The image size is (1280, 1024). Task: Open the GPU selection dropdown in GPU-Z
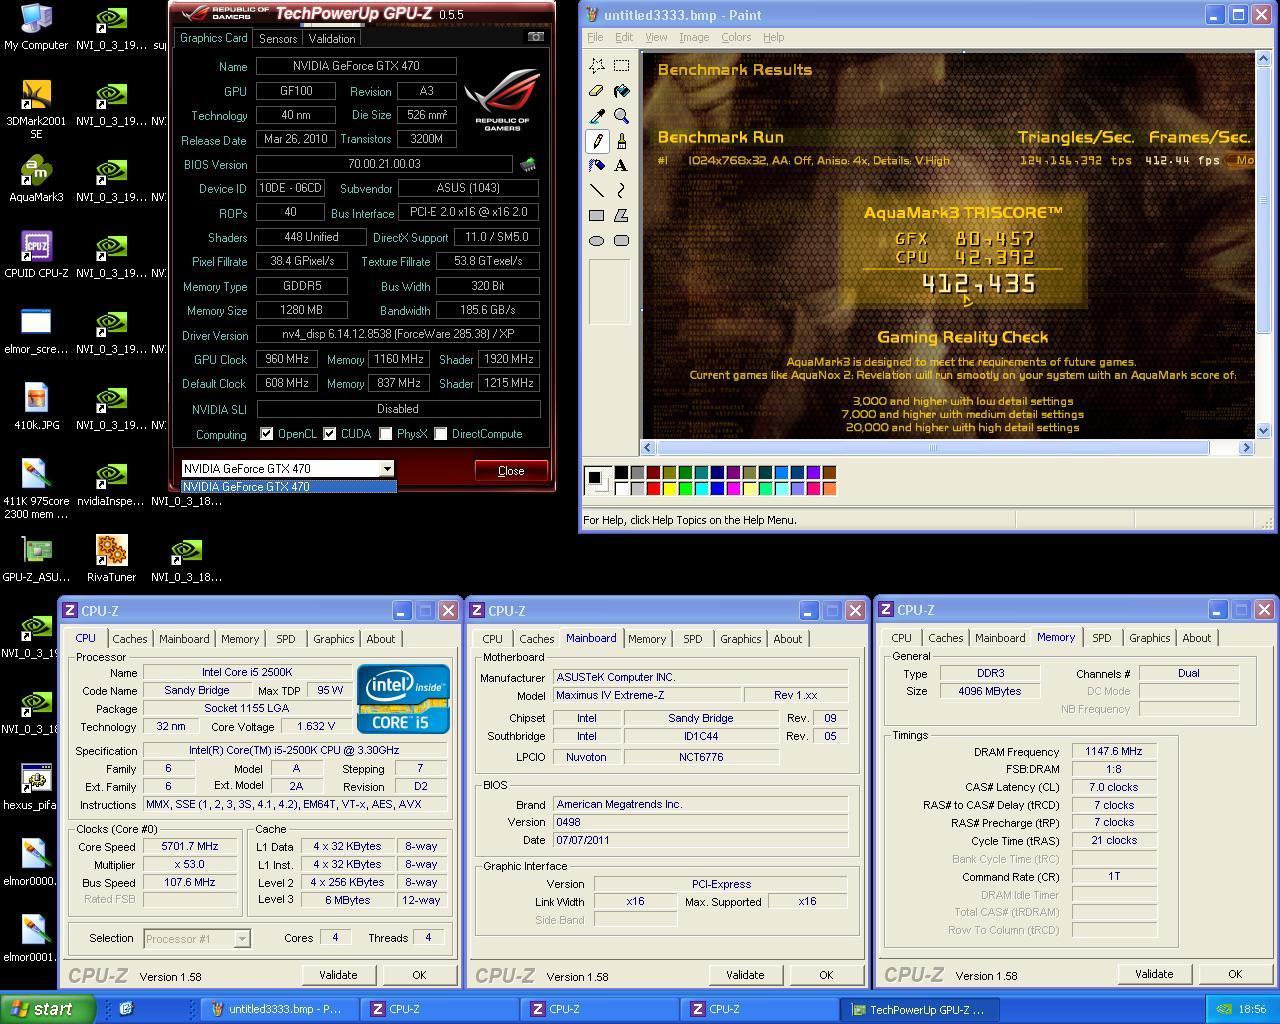tap(386, 469)
